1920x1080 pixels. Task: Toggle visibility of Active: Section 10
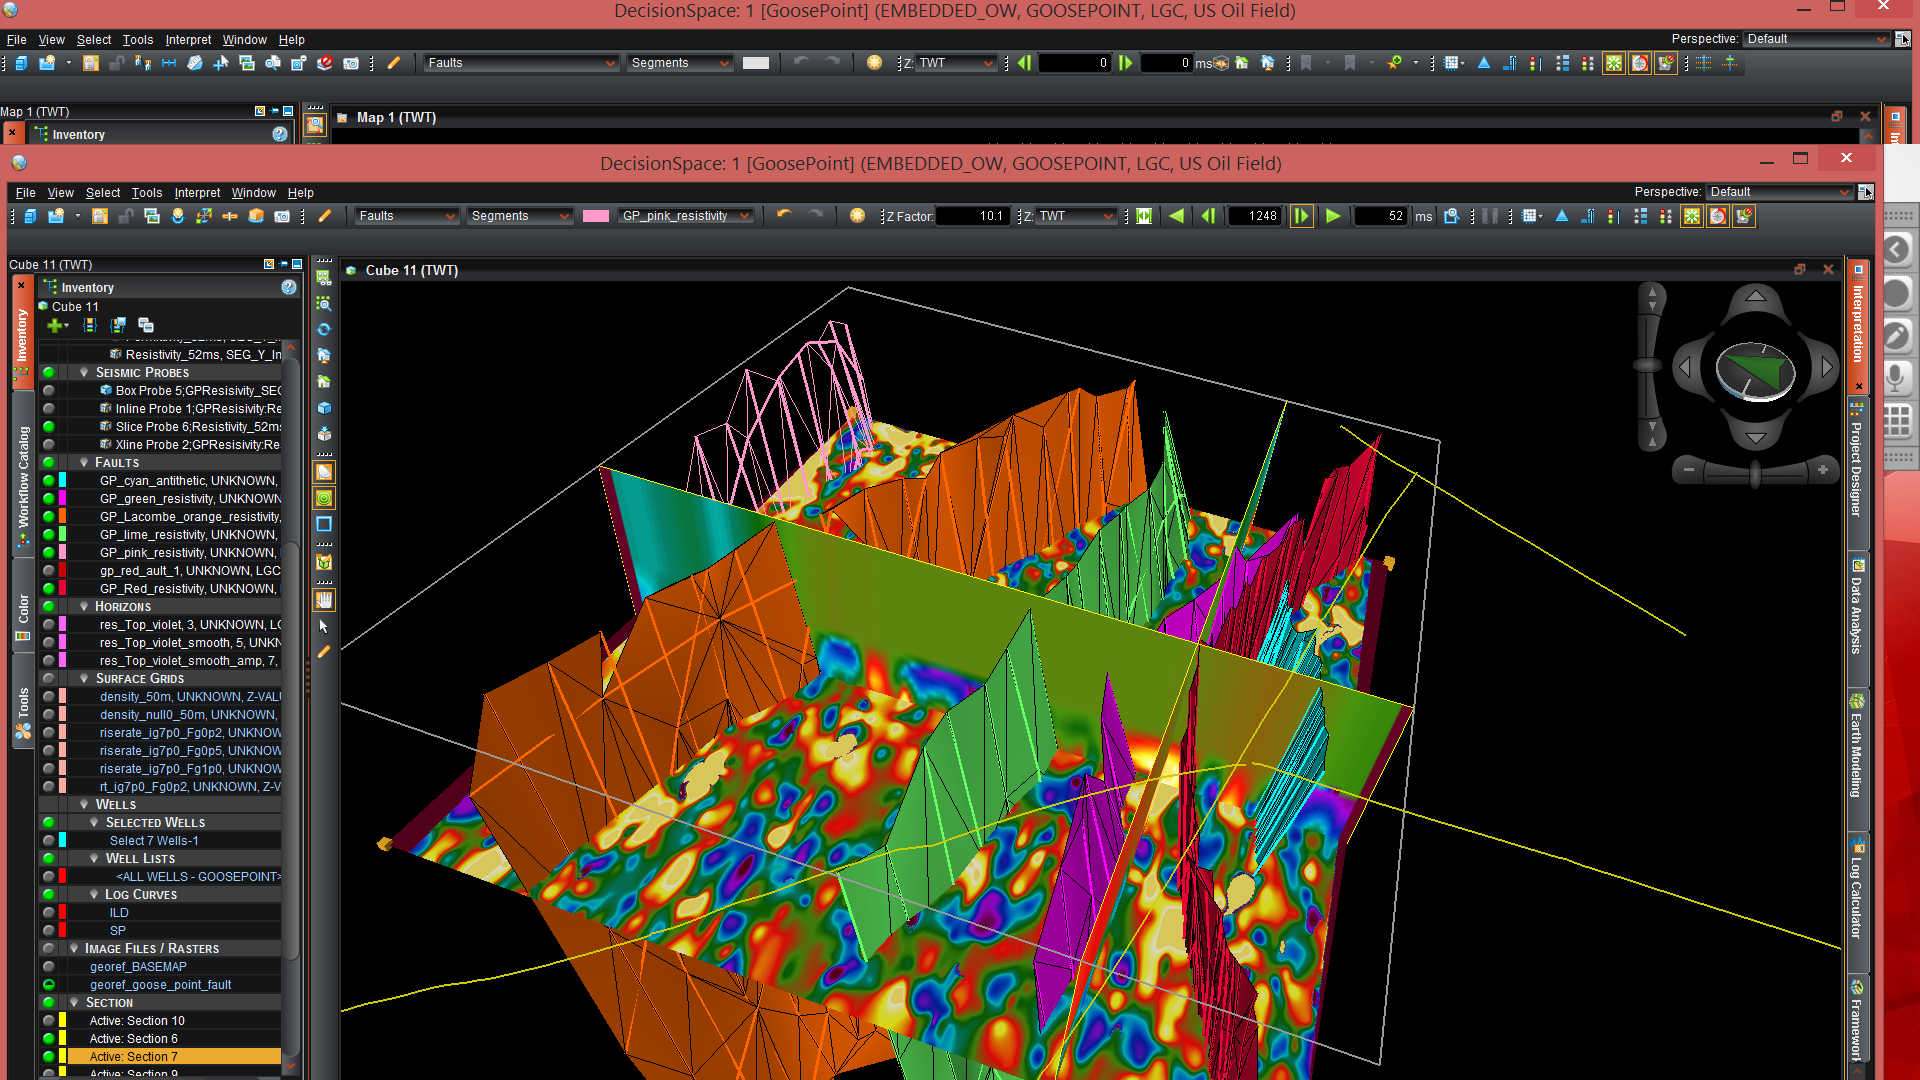coord(48,1021)
